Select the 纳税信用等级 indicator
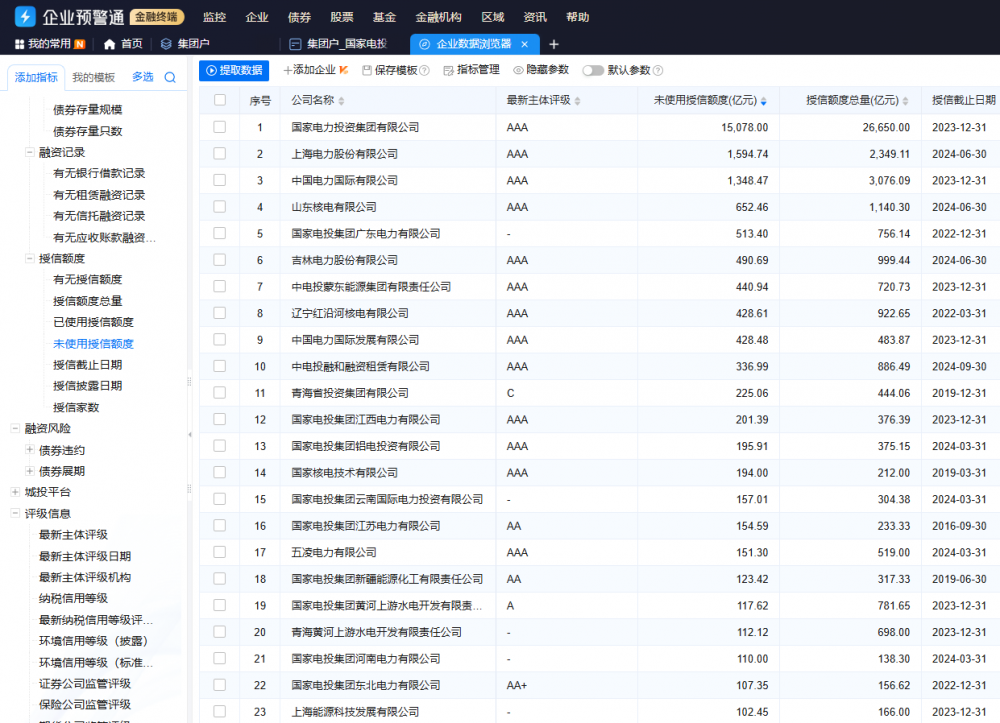The height and width of the screenshot is (723, 1000). 73,598
